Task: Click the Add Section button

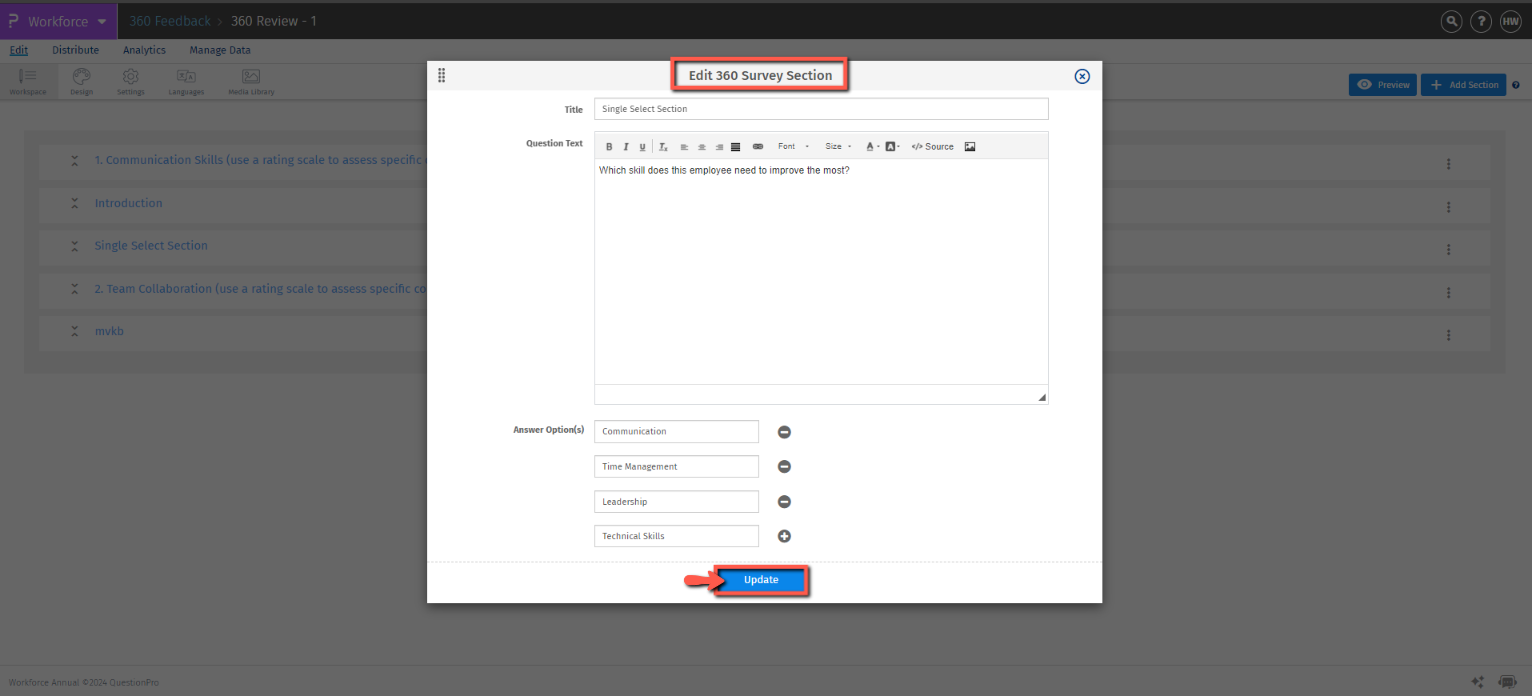Action: point(1463,84)
